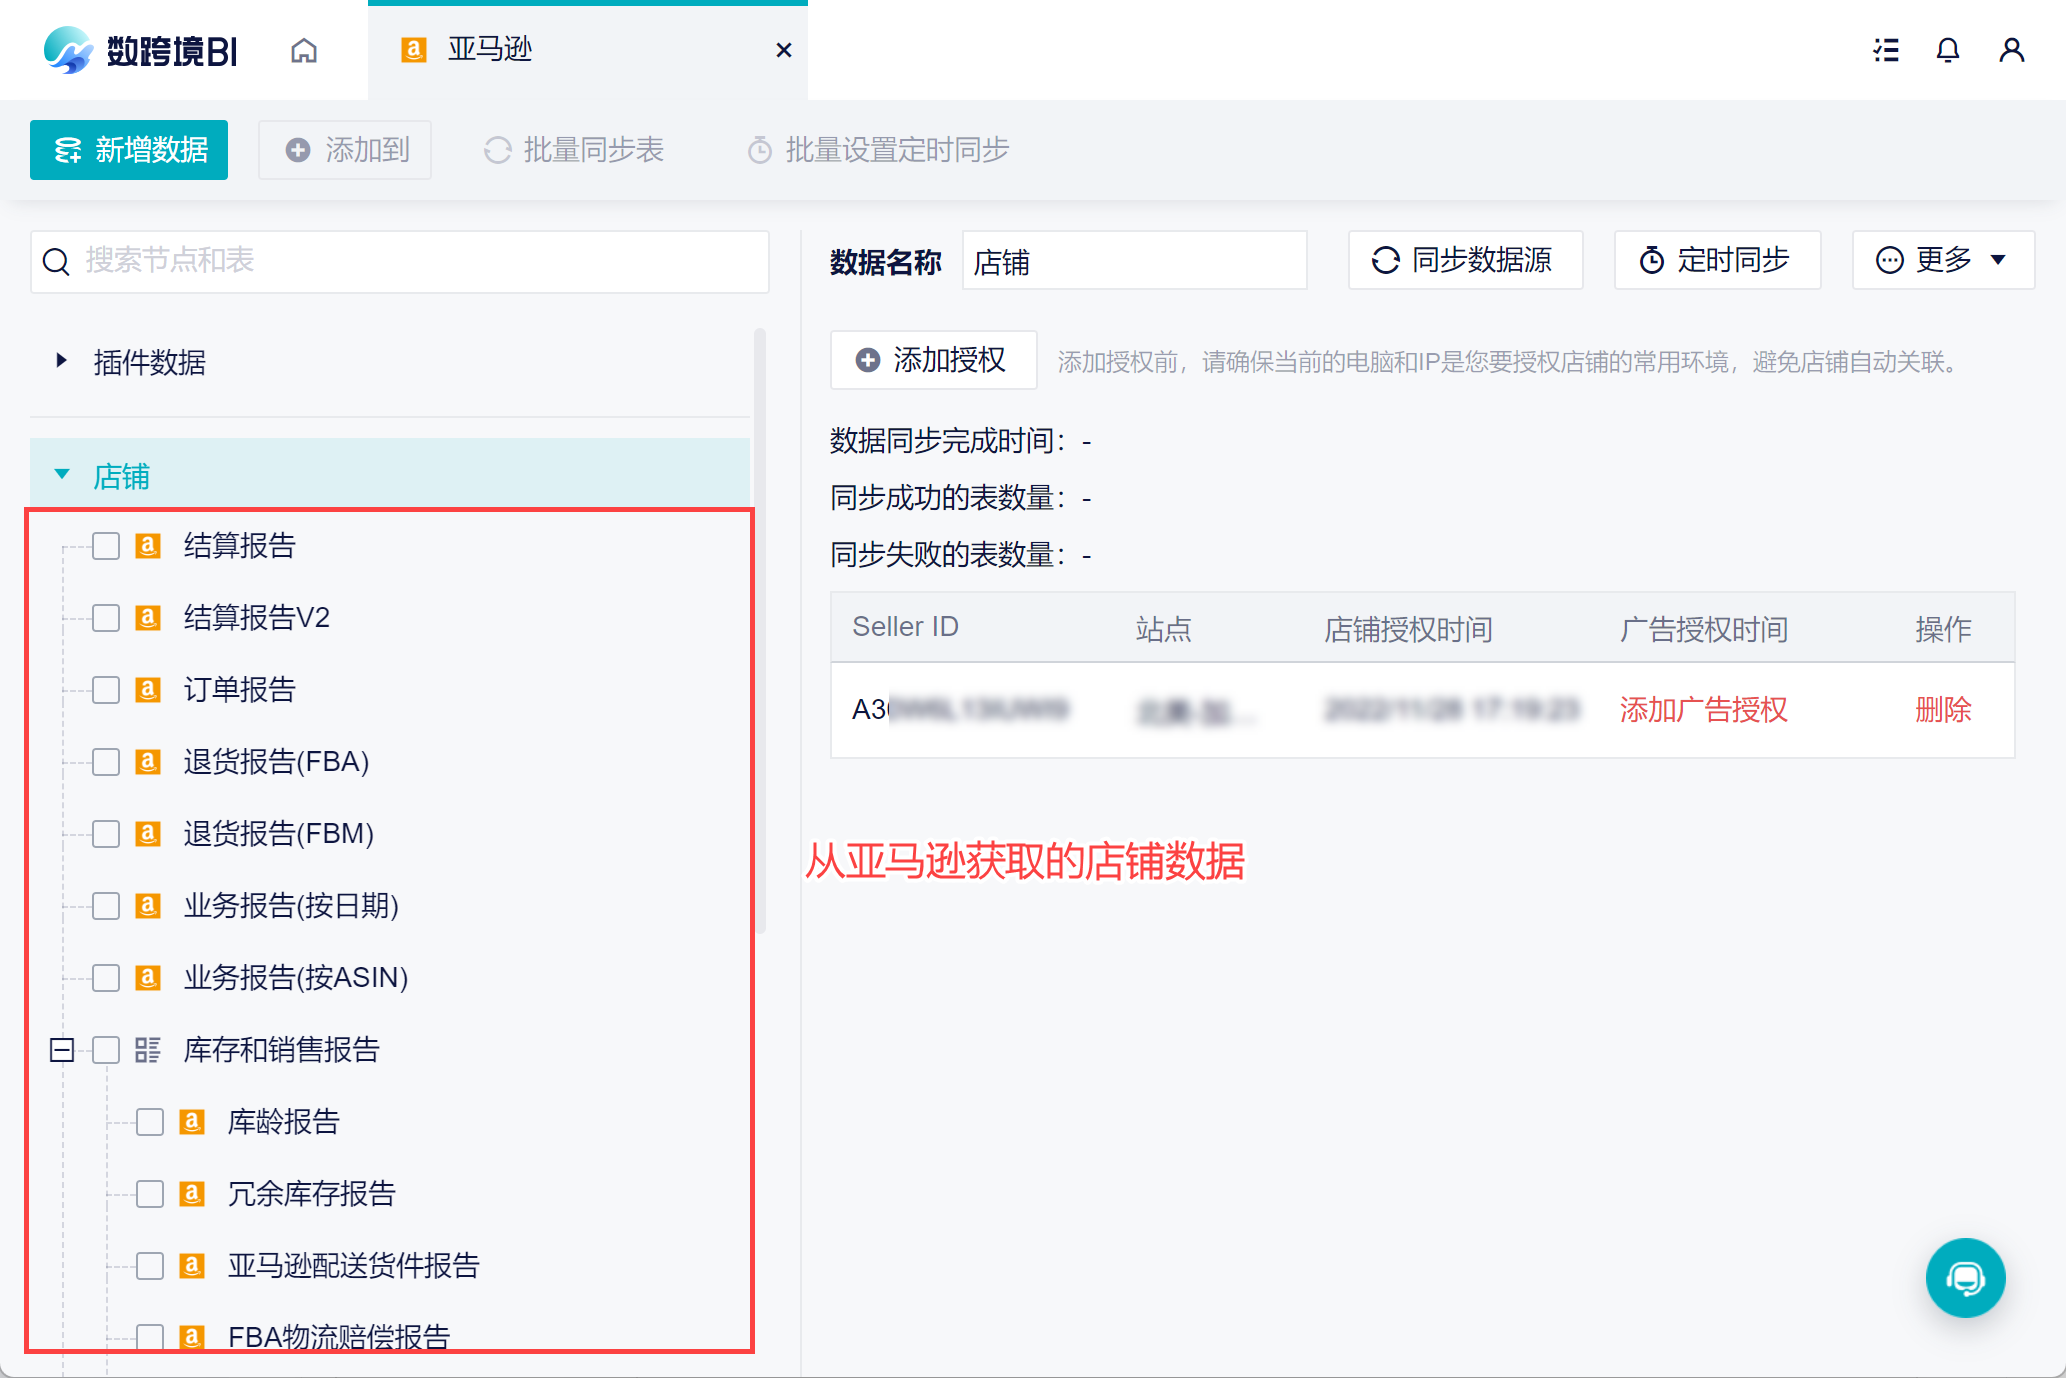Screen dimensions: 2066x1378
Task: Tick the 订单报告 checkbox
Action: (x=106, y=690)
